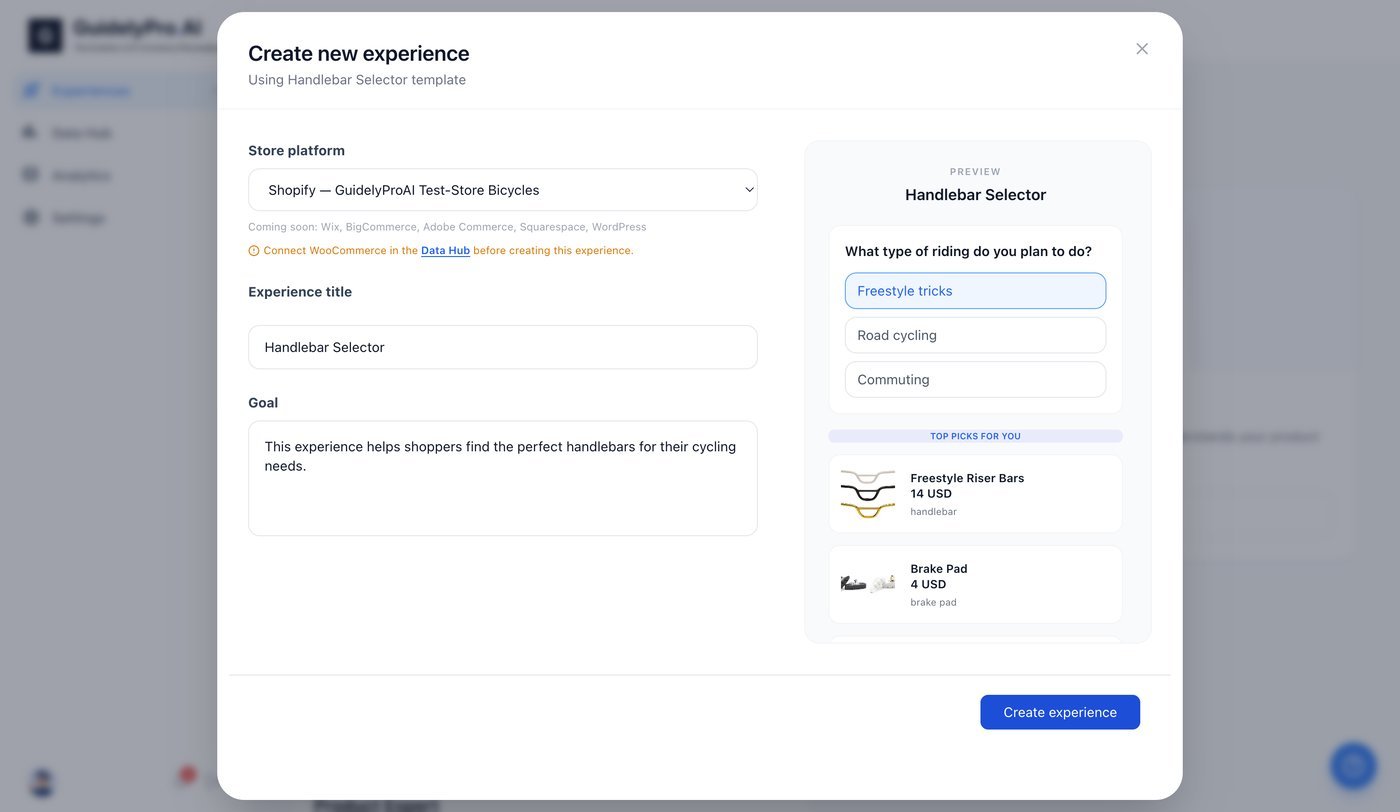The image size is (1400, 812).
Task: Click the Create experience button
Action: pos(1060,712)
